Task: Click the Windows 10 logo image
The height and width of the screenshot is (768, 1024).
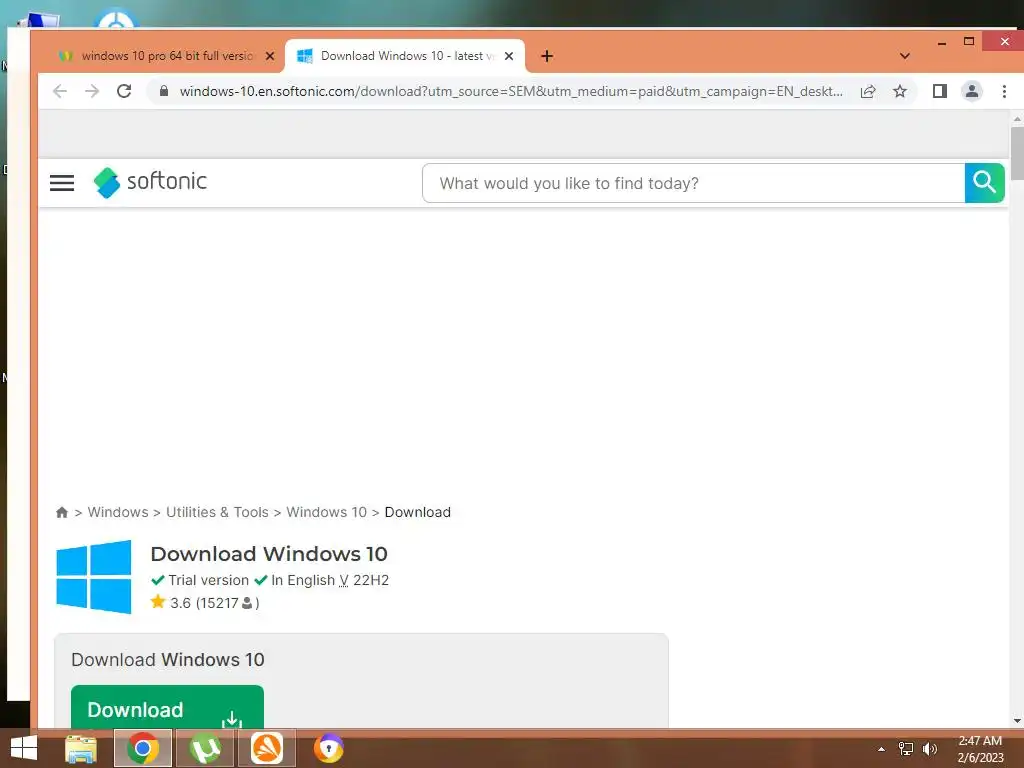Action: point(94,577)
